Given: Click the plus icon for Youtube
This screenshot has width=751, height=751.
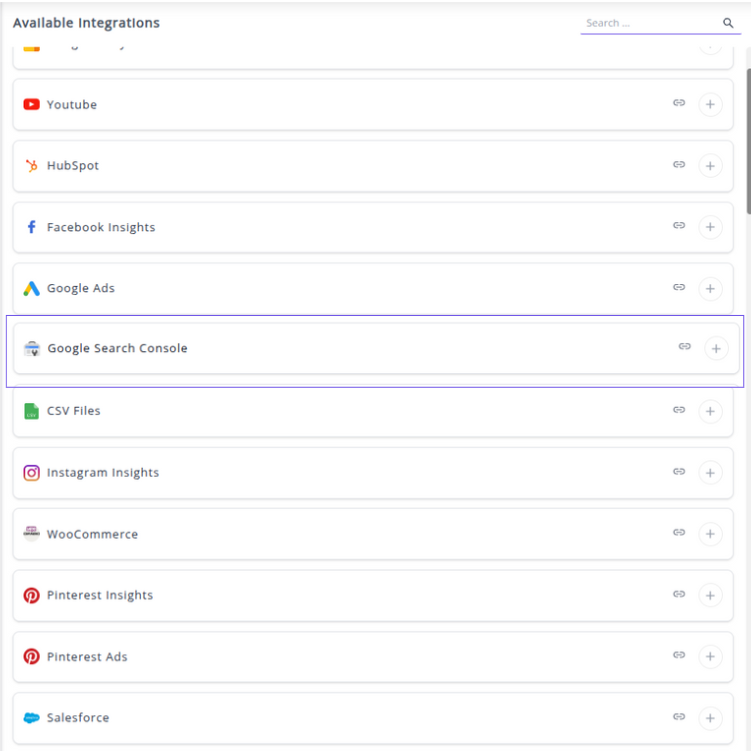Looking at the screenshot, I should (710, 105).
